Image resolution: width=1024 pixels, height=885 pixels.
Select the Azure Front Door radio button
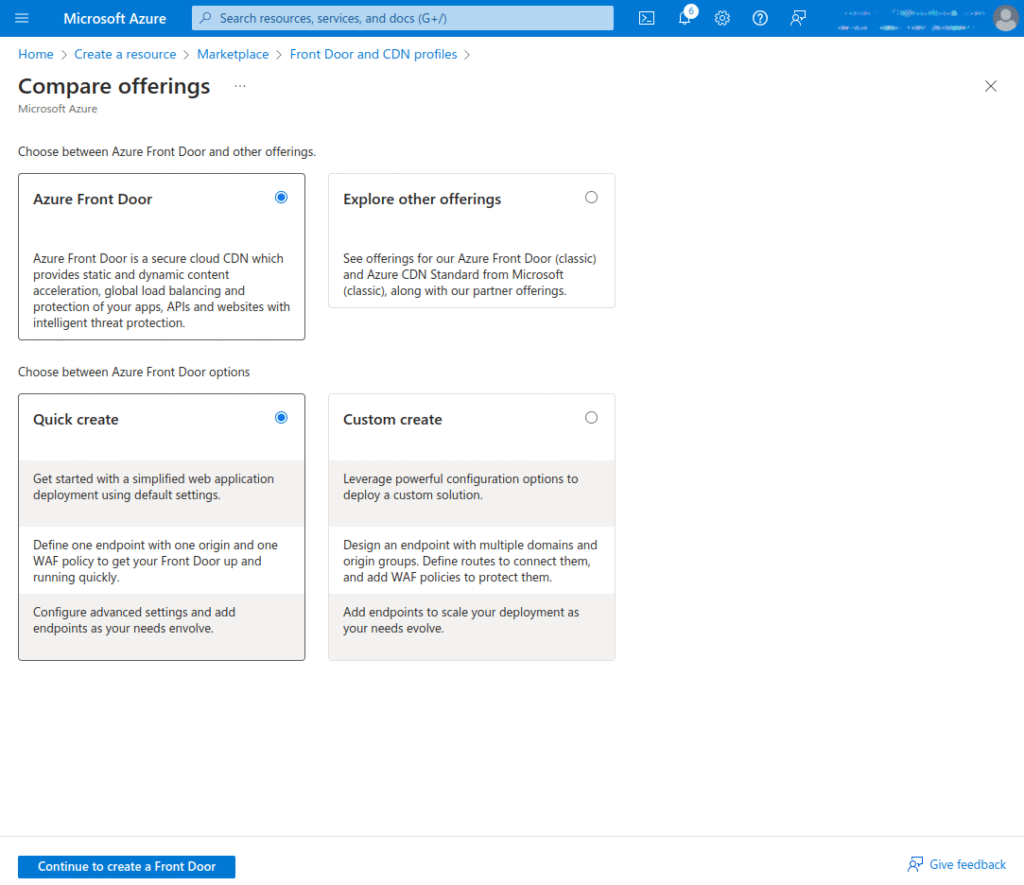point(281,197)
